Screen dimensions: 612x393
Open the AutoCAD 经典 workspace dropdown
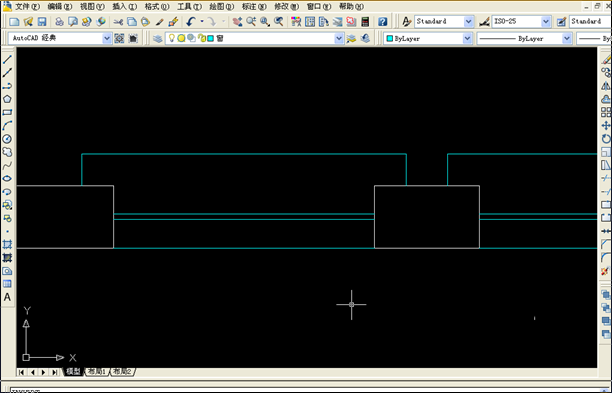pyautogui.click(x=107, y=38)
